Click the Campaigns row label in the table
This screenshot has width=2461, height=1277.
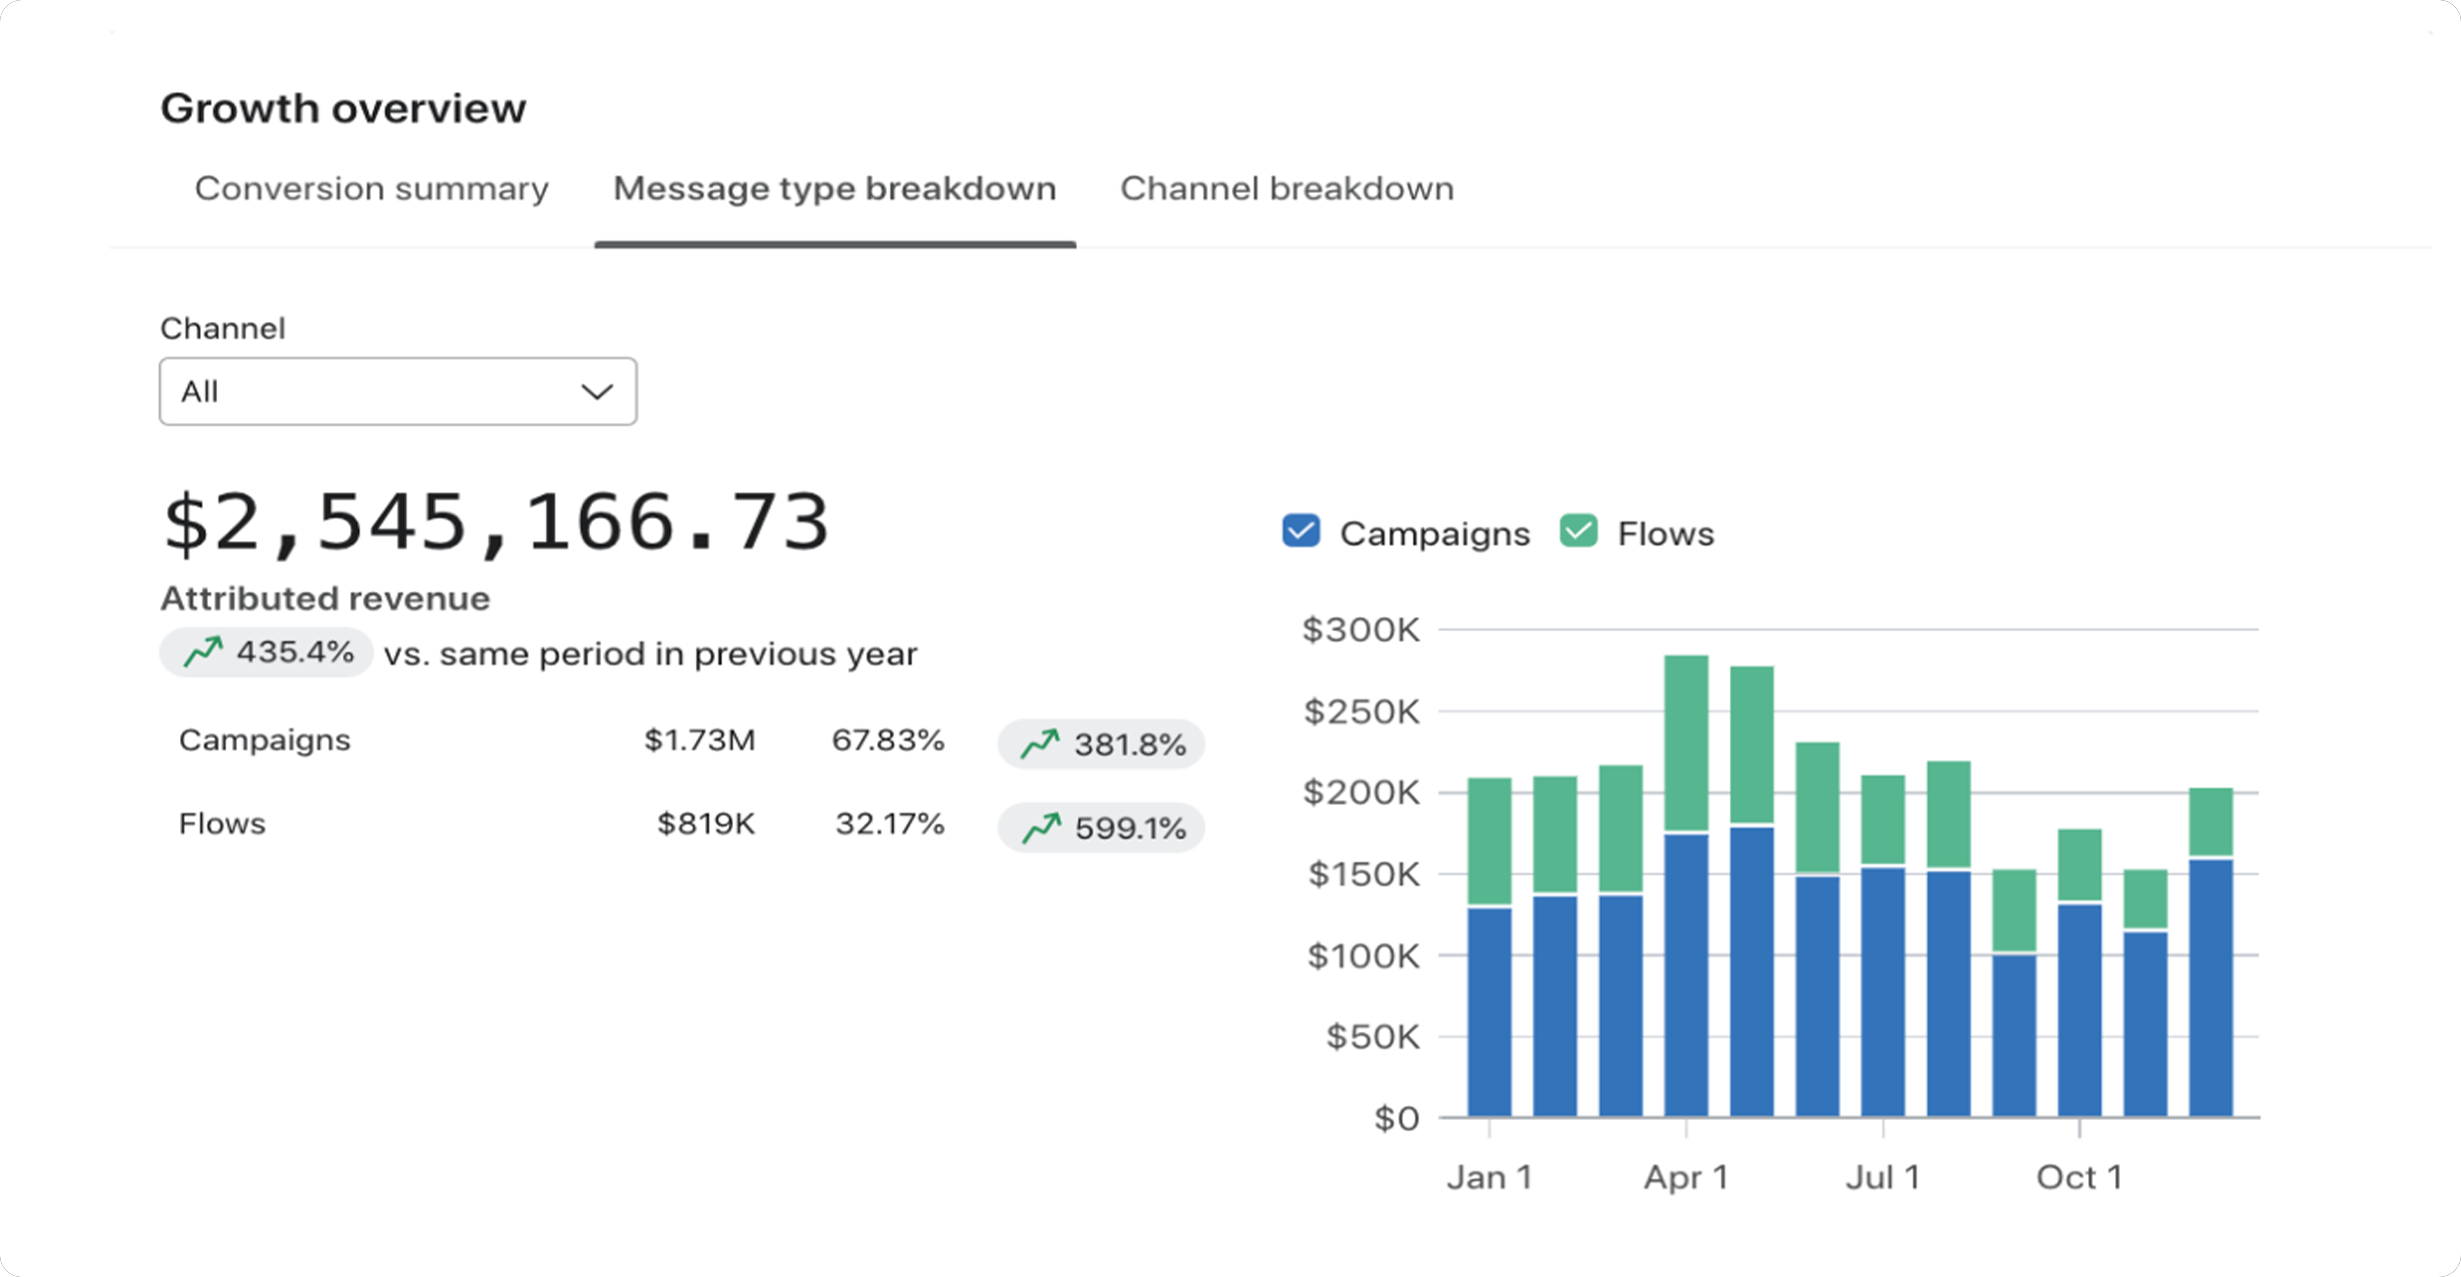click(264, 740)
